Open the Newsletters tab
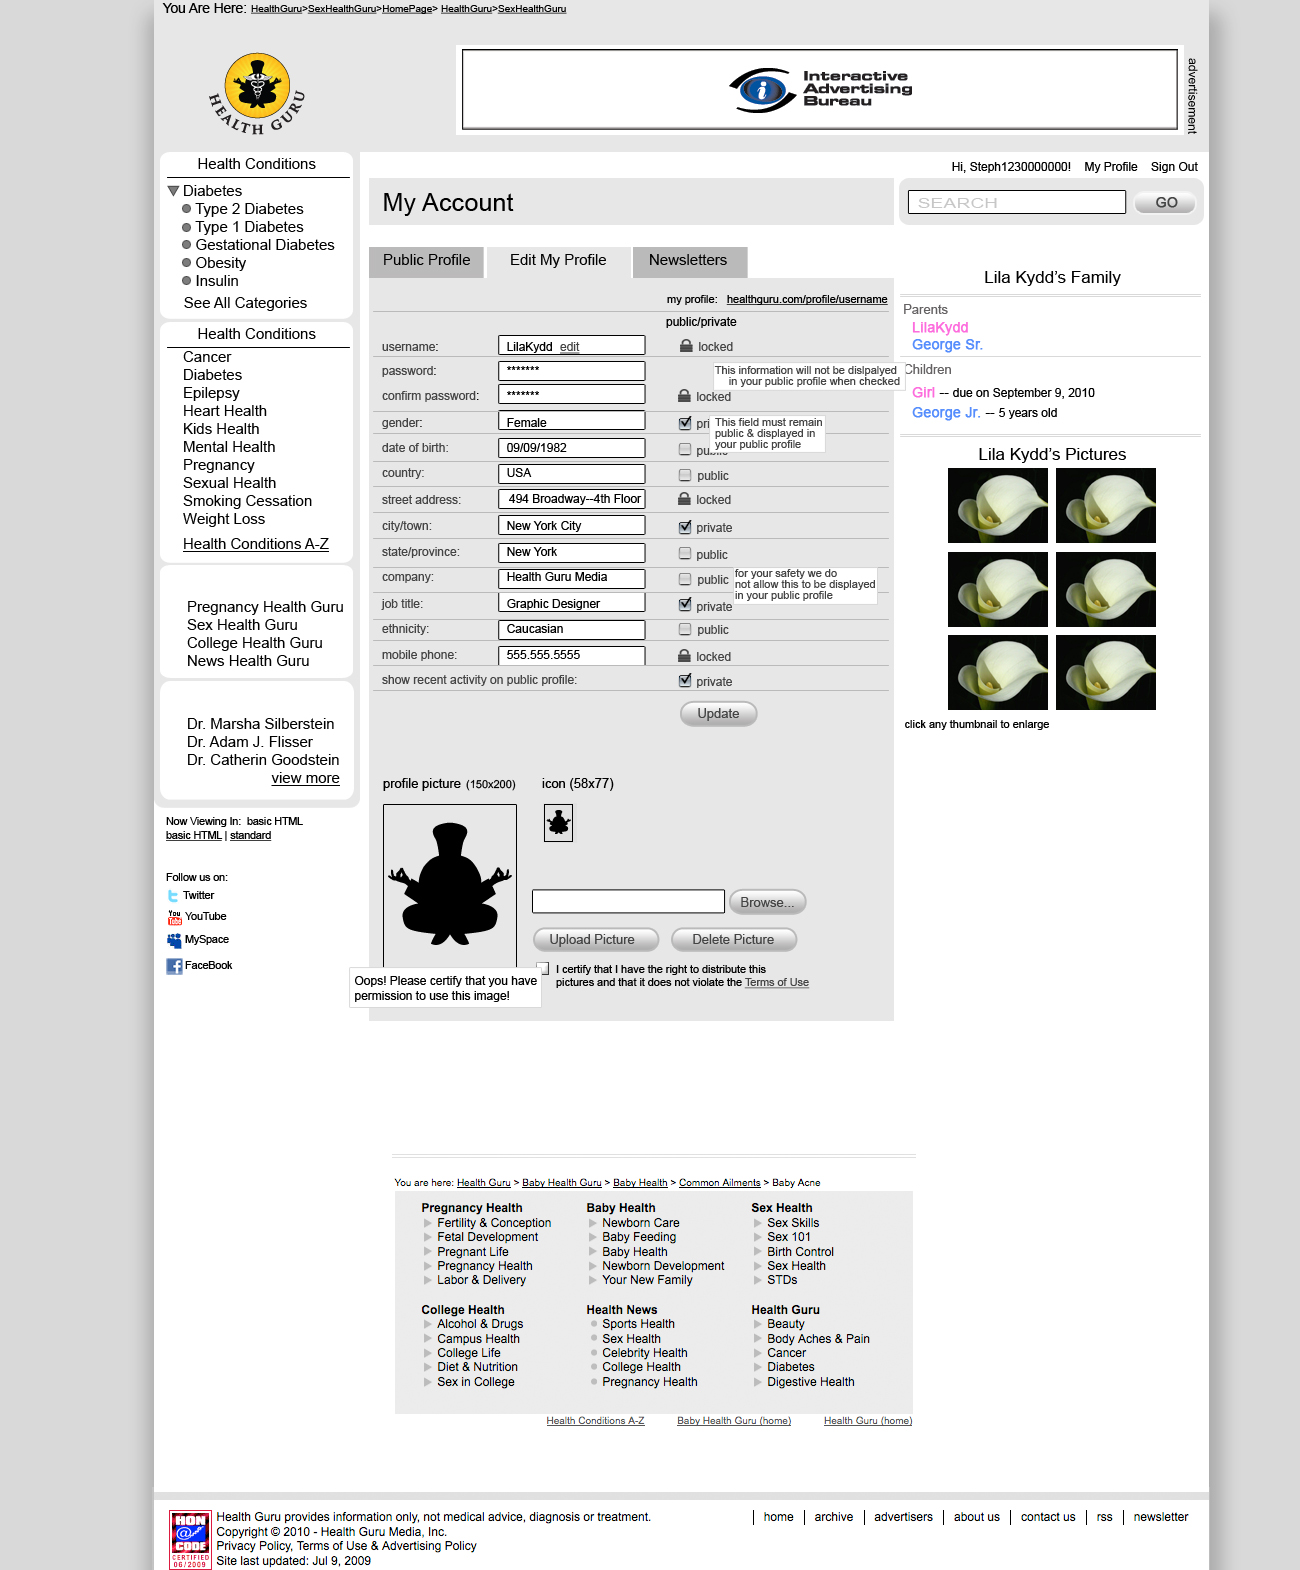The height and width of the screenshot is (1570, 1300). point(688,260)
